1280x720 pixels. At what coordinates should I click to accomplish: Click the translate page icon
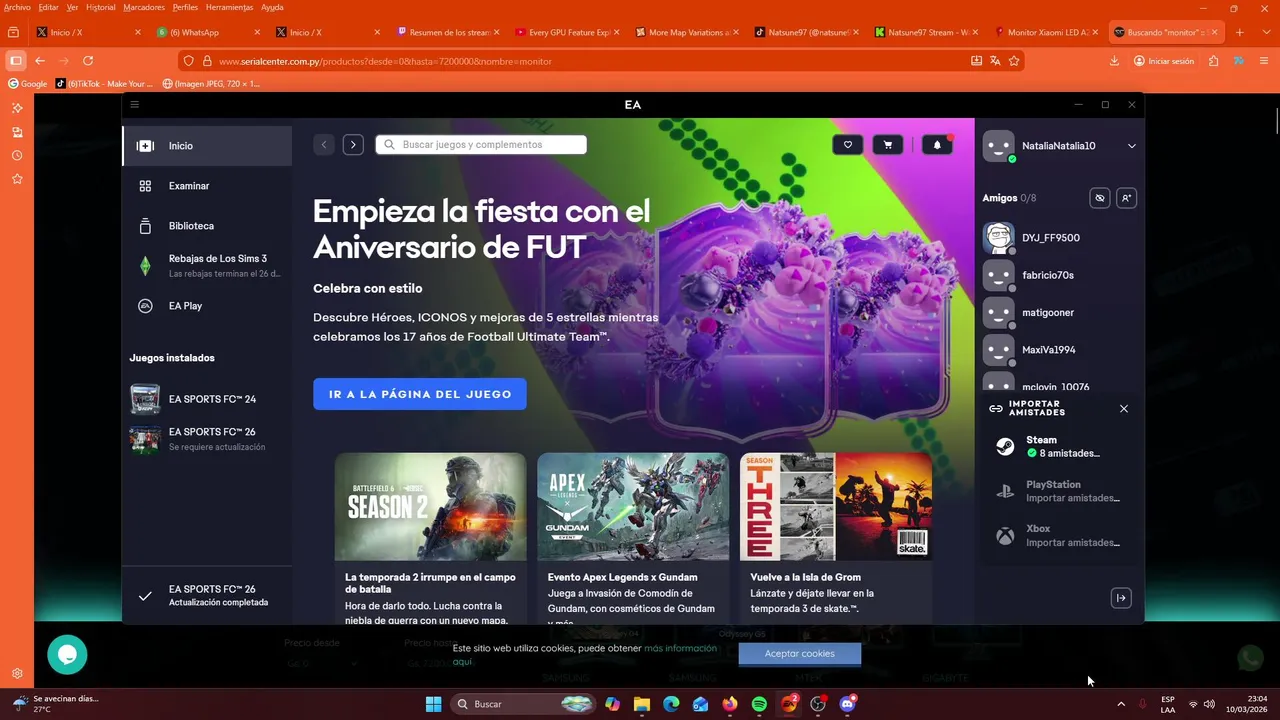995,61
